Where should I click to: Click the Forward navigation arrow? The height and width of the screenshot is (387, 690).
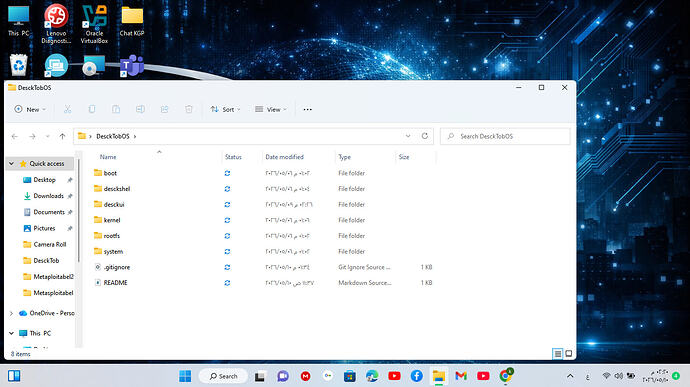pyautogui.click(x=32, y=136)
